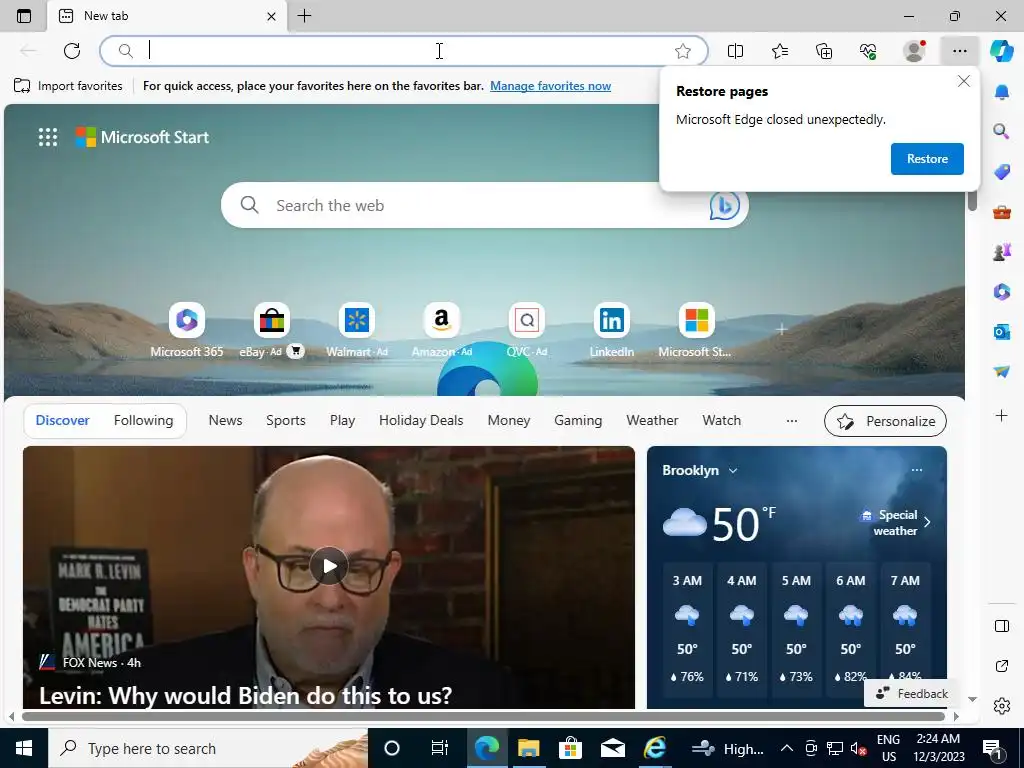1024x768 pixels.
Task: Open the tab actions menu icon
Action: coord(24,16)
